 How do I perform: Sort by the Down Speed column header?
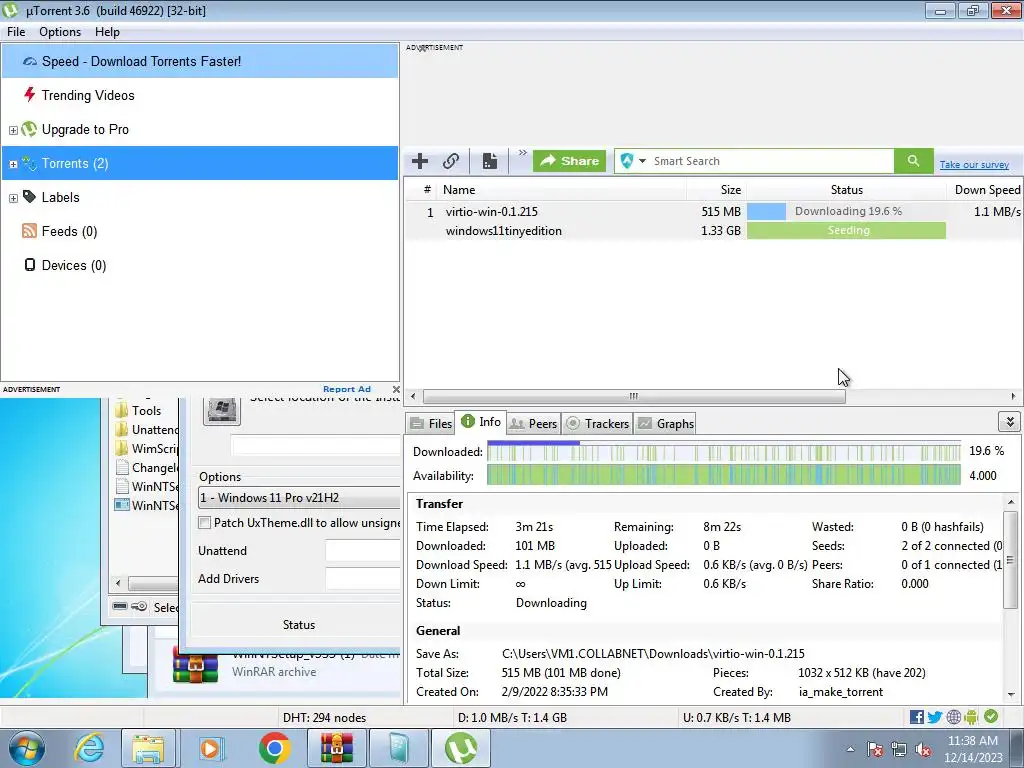(x=985, y=190)
